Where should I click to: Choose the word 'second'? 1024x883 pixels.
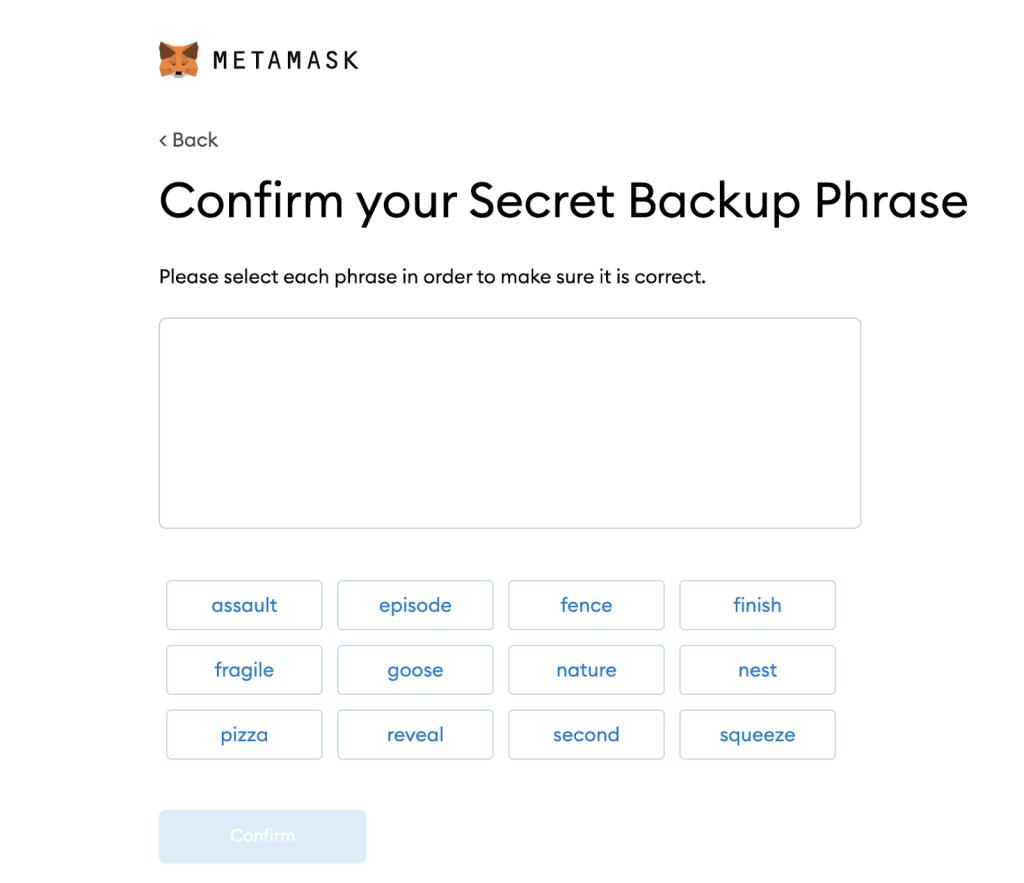(586, 735)
